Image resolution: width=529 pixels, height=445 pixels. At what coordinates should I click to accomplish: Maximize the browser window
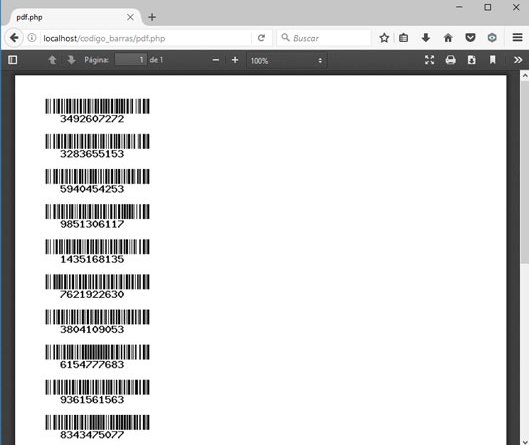pos(488,7)
